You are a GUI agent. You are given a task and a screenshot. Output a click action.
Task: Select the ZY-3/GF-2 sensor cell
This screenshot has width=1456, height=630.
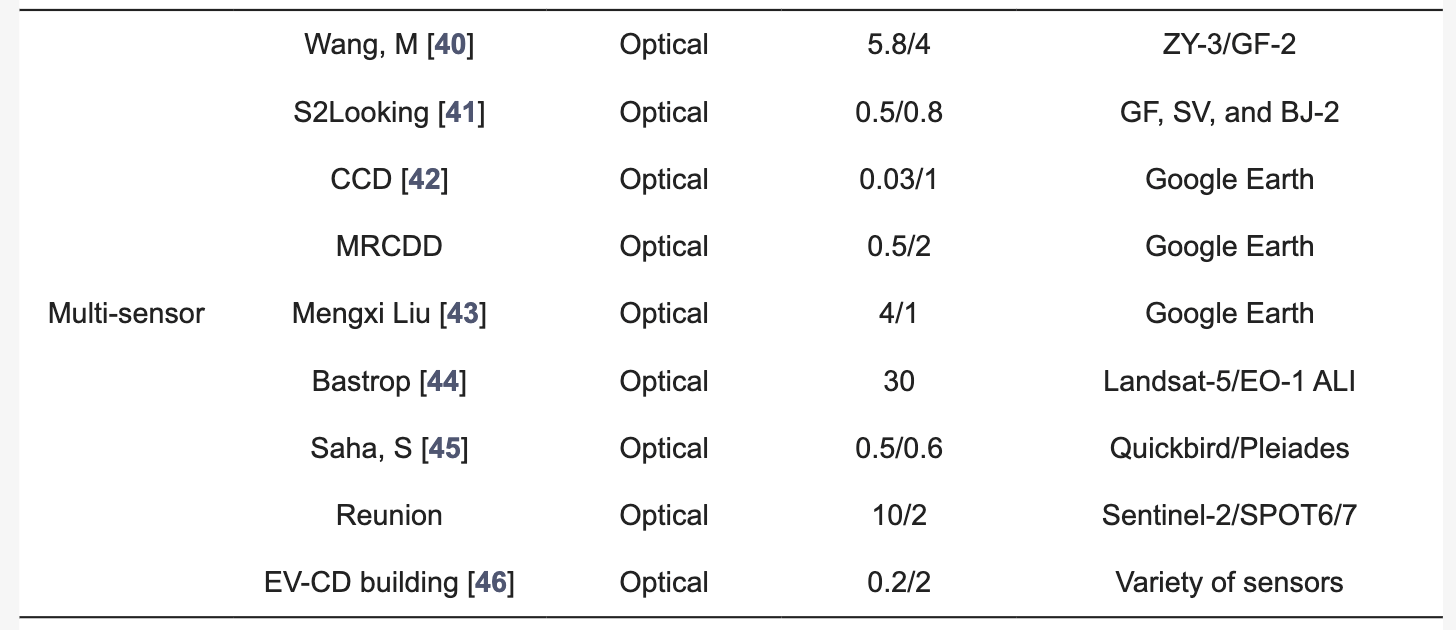1229,45
